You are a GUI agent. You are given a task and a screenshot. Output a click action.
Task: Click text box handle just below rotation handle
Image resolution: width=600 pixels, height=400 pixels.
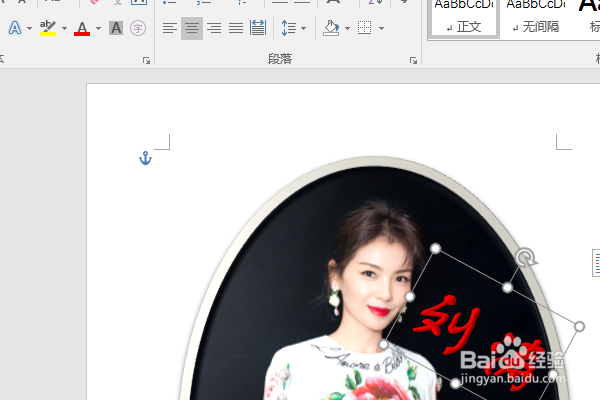[x=507, y=287]
